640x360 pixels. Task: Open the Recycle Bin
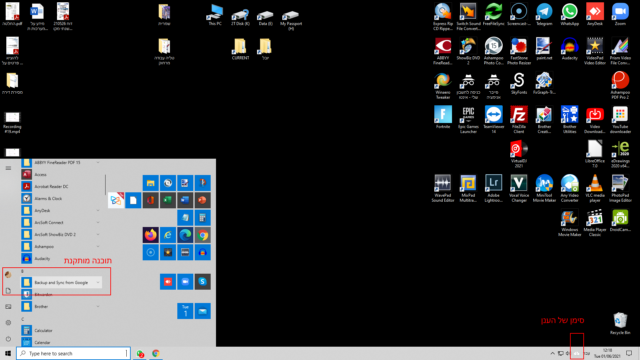620,323
